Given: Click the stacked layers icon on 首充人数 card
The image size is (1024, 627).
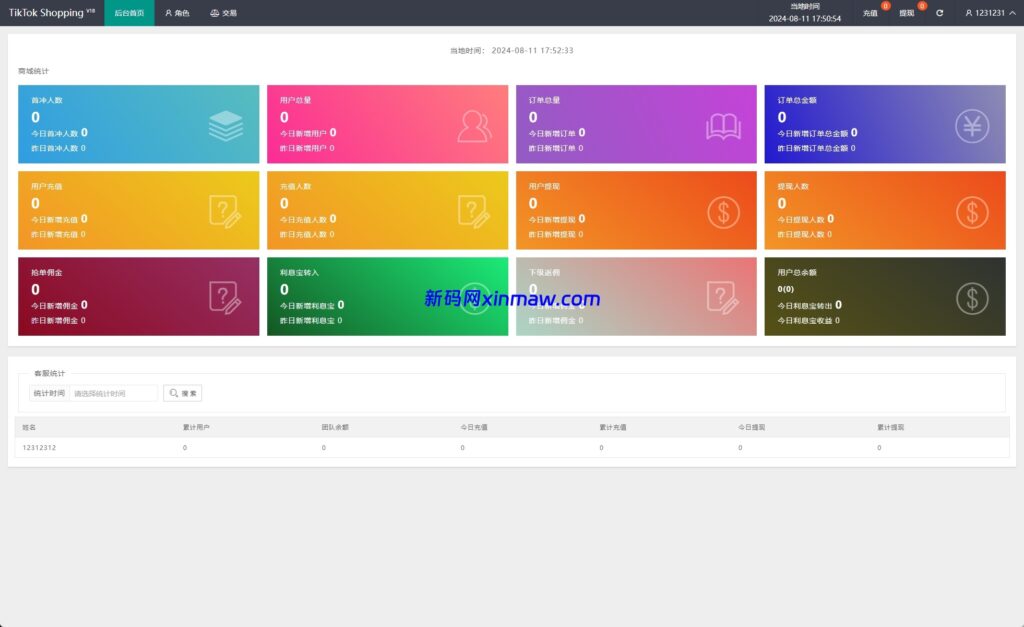Looking at the screenshot, I should point(226,122).
